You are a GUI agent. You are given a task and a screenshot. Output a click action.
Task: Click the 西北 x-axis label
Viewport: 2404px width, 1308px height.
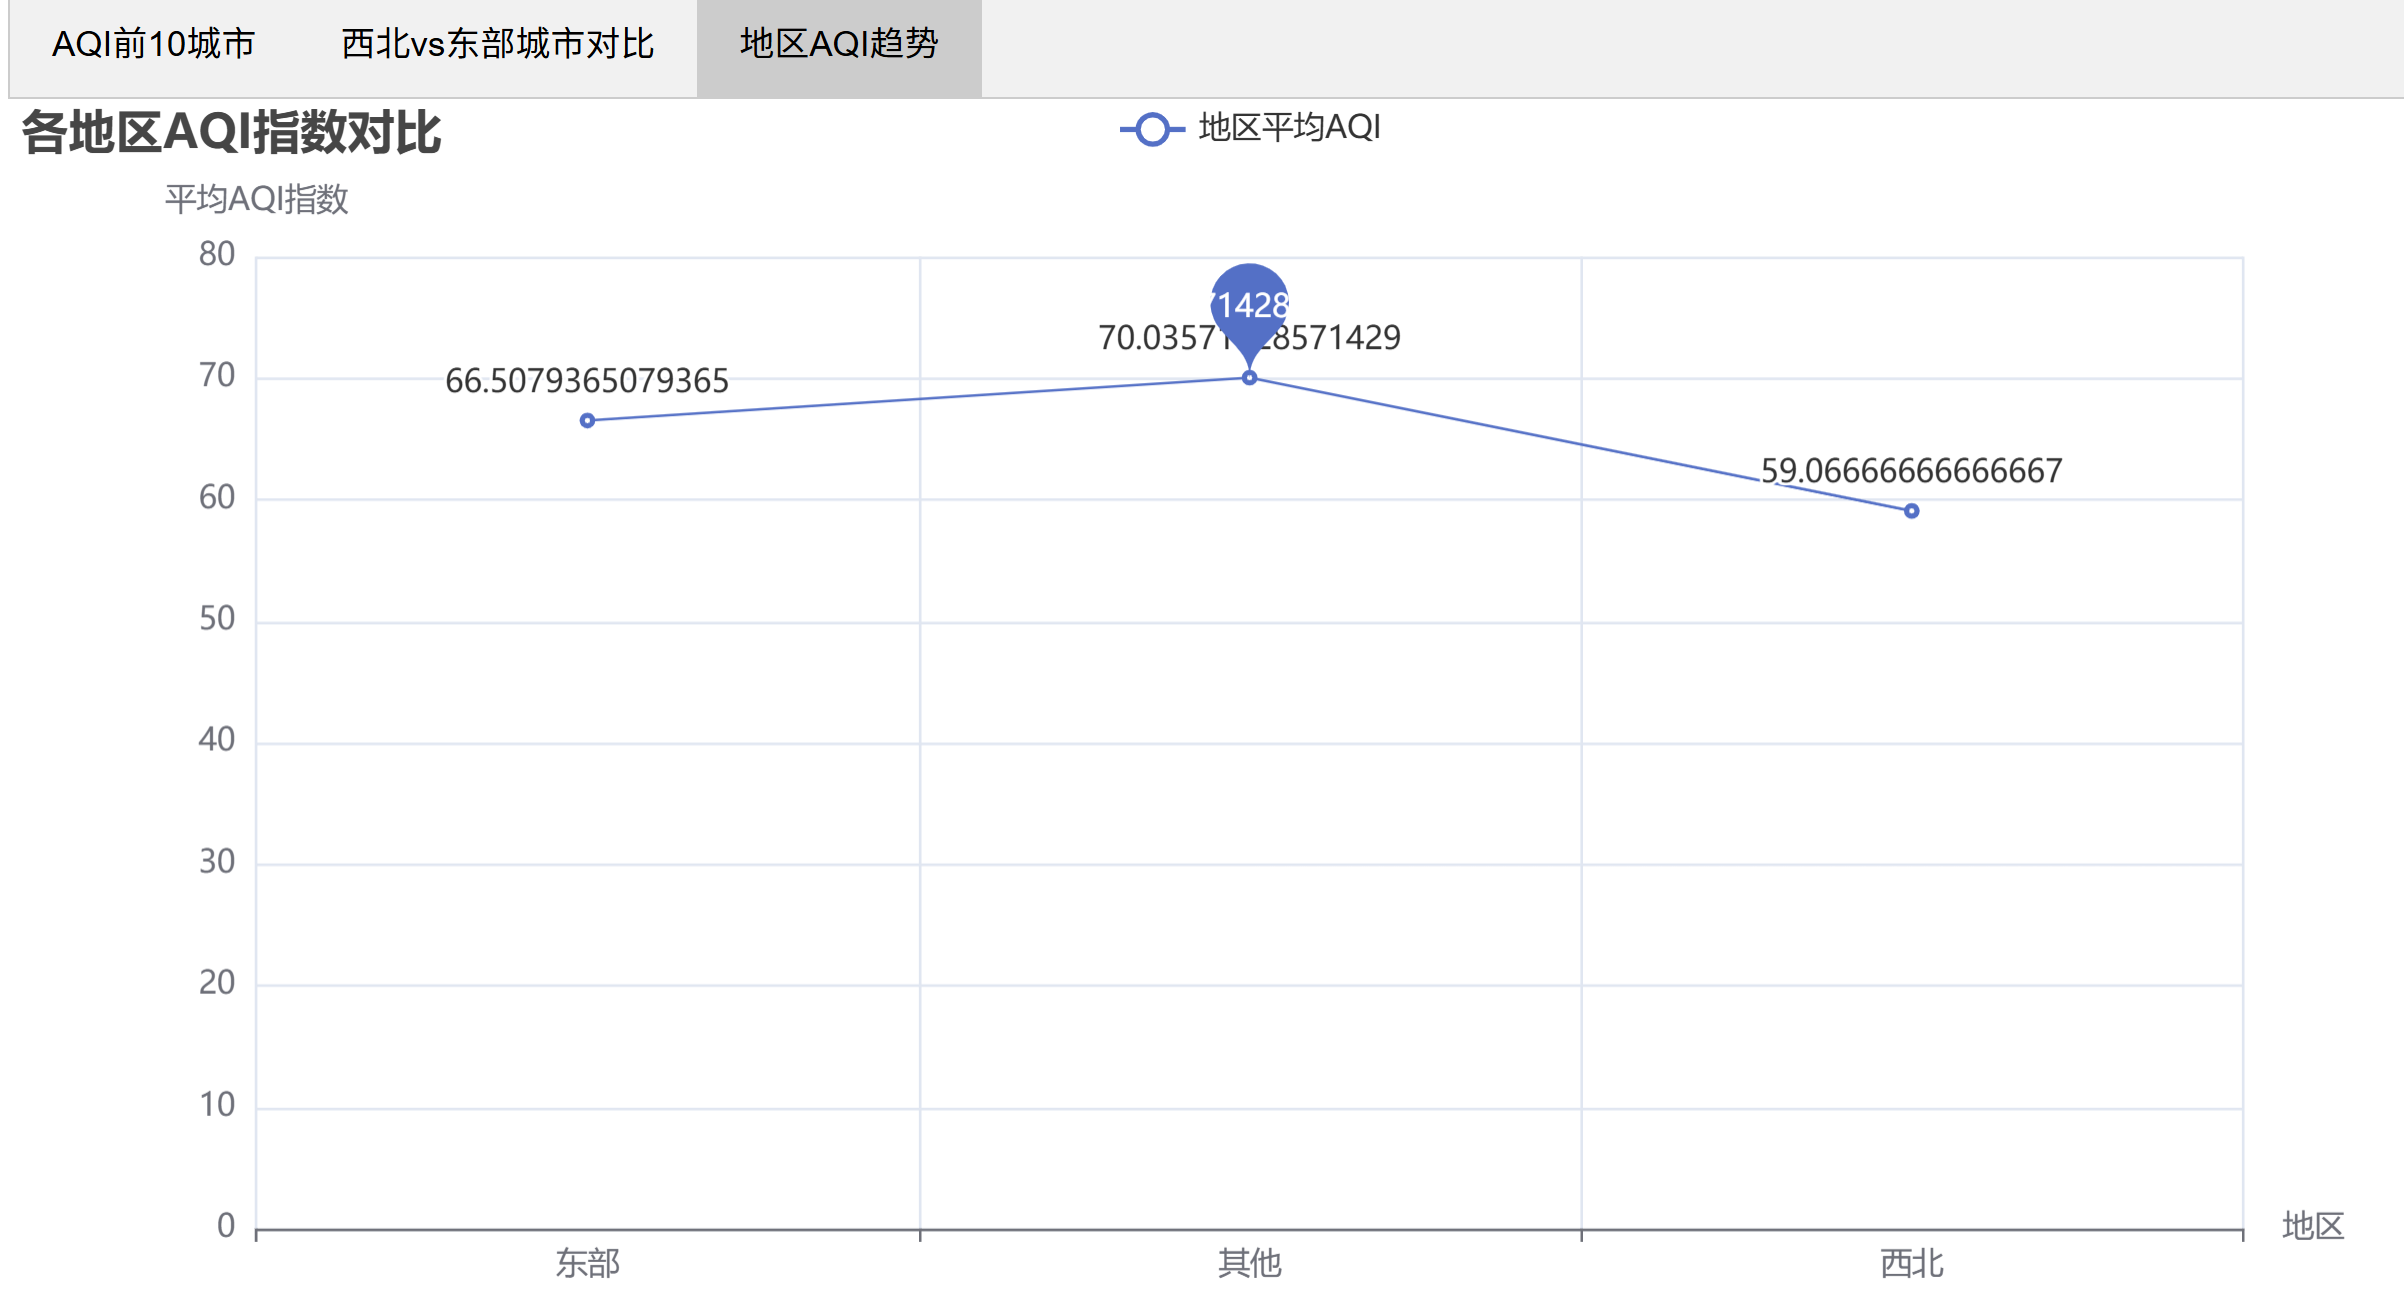coord(1911,1264)
